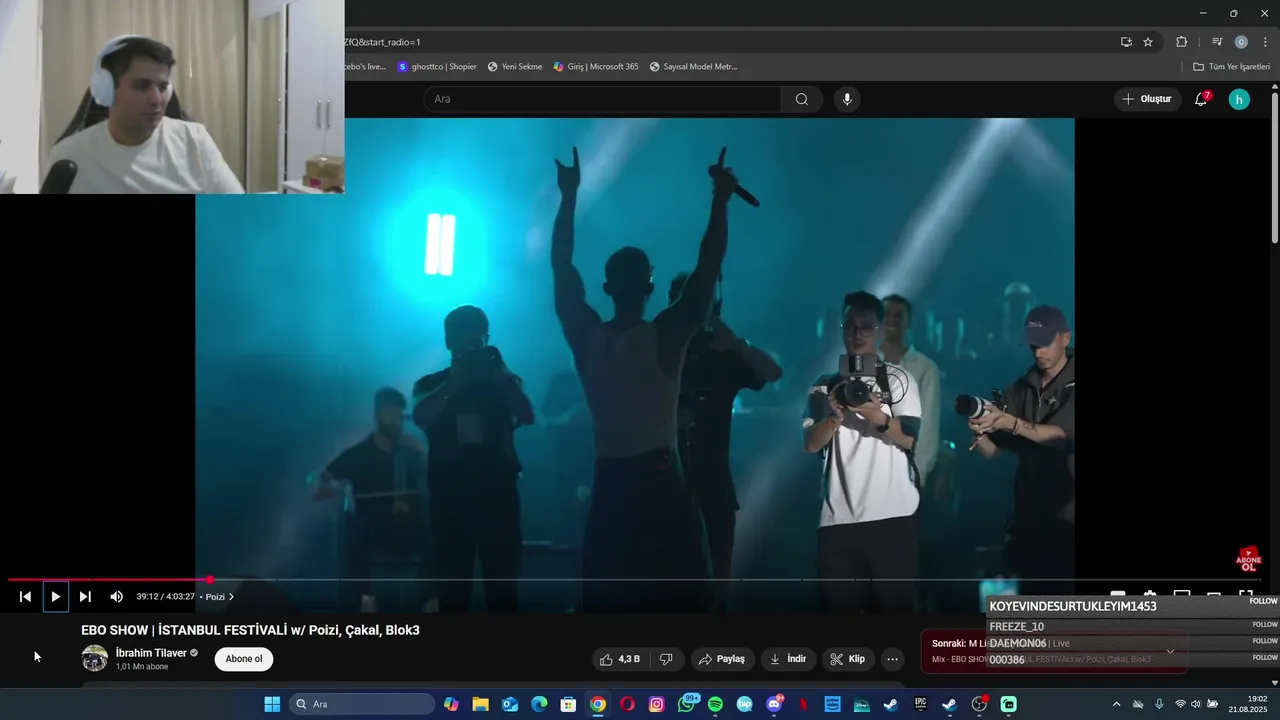
Task: Click the system tray microphone icon
Action: tap(1159, 704)
